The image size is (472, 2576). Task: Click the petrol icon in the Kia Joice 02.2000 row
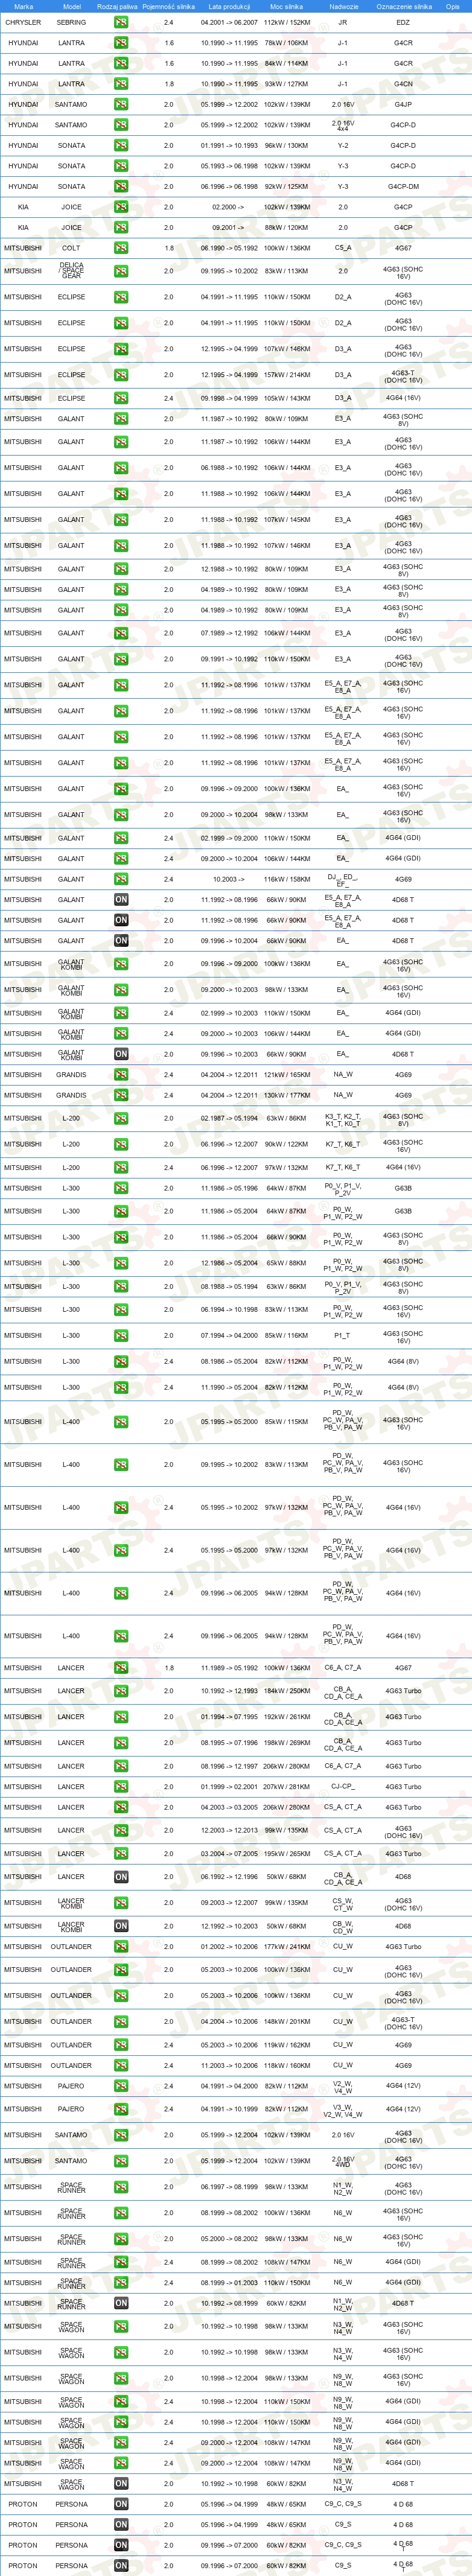pos(120,207)
